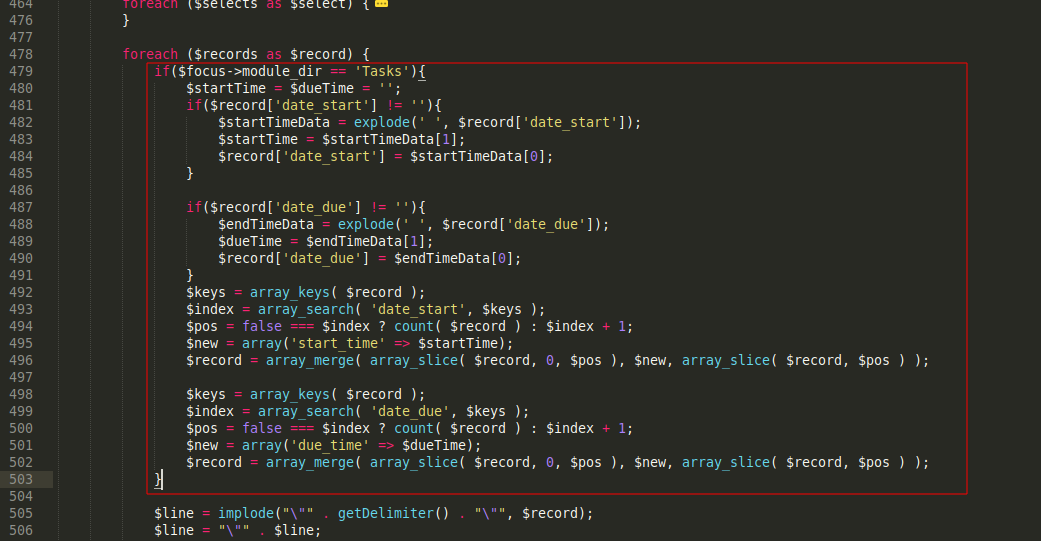
Task: Click the 'Tasks' string literal
Action: [x=382, y=72]
